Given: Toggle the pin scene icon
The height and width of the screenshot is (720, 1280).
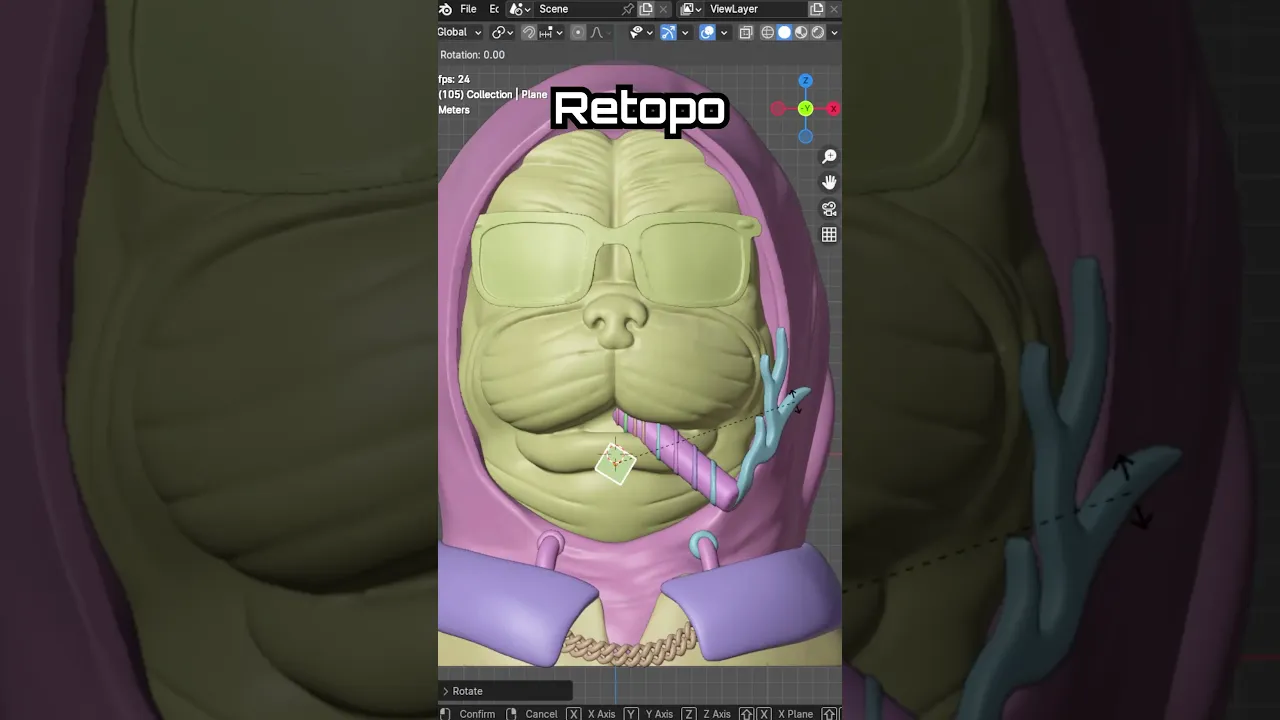Looking at the screenshot, I should (x=628, y=9).
